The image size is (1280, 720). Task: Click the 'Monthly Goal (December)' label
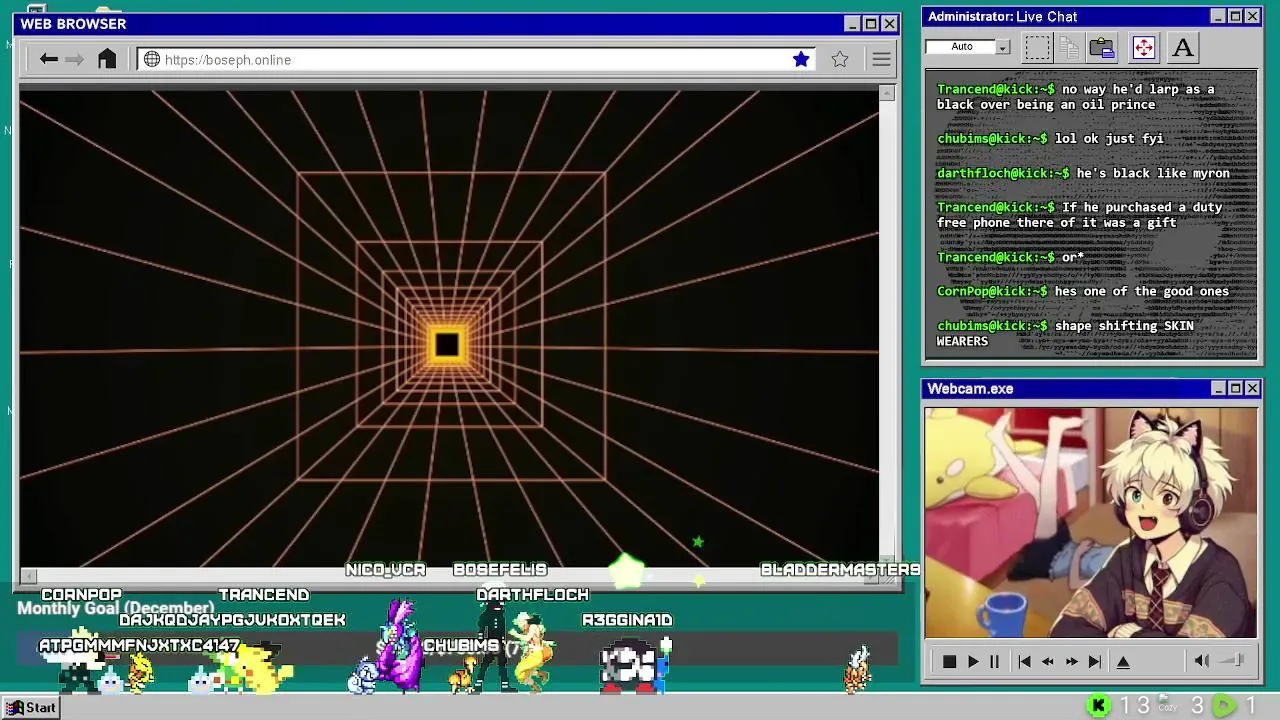[116, 609]
